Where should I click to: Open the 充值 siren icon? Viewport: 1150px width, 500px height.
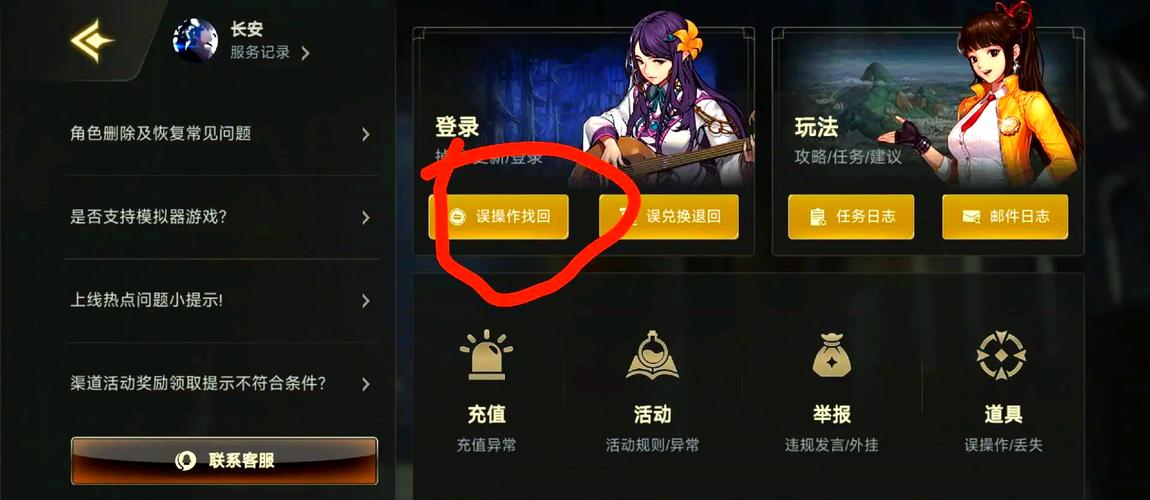[486, 355]
